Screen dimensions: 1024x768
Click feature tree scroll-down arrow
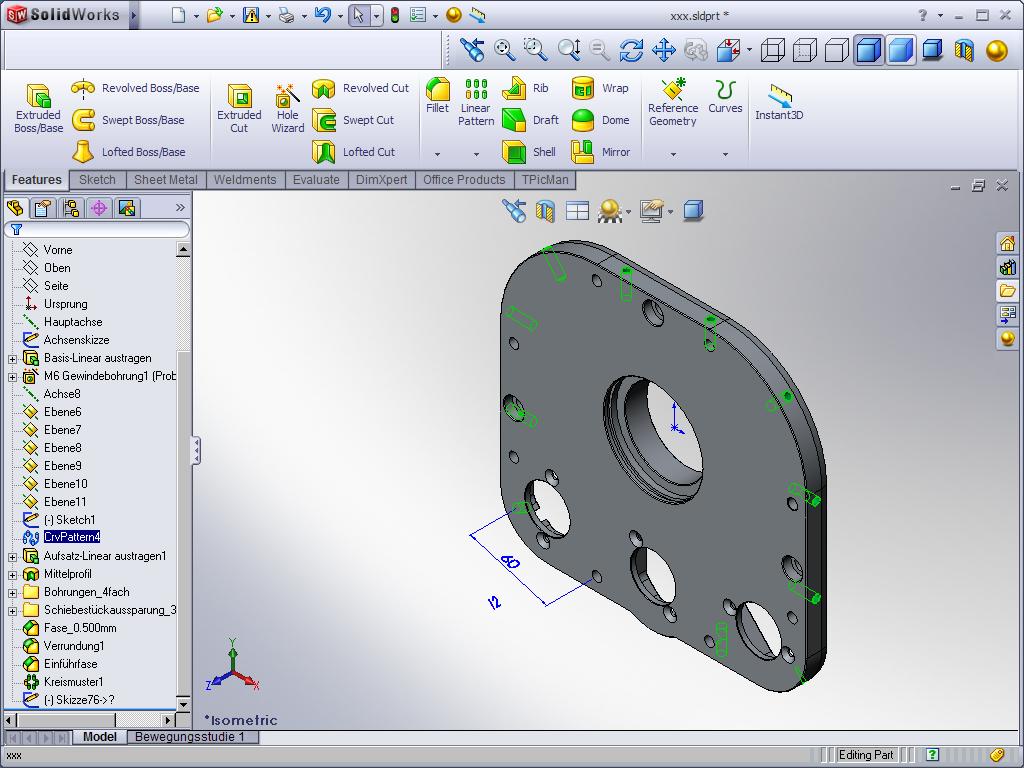click(184, 704)
